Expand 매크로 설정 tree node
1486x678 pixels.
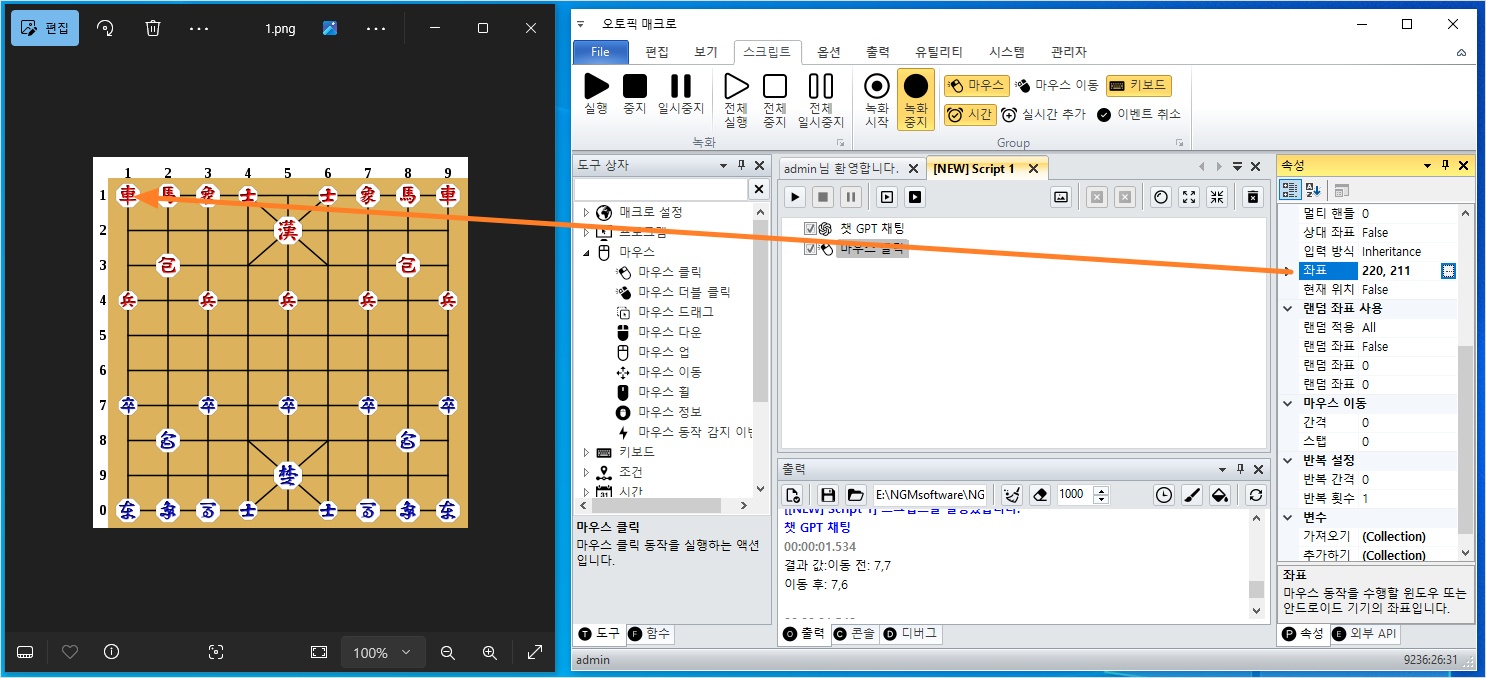click(587, 212)
